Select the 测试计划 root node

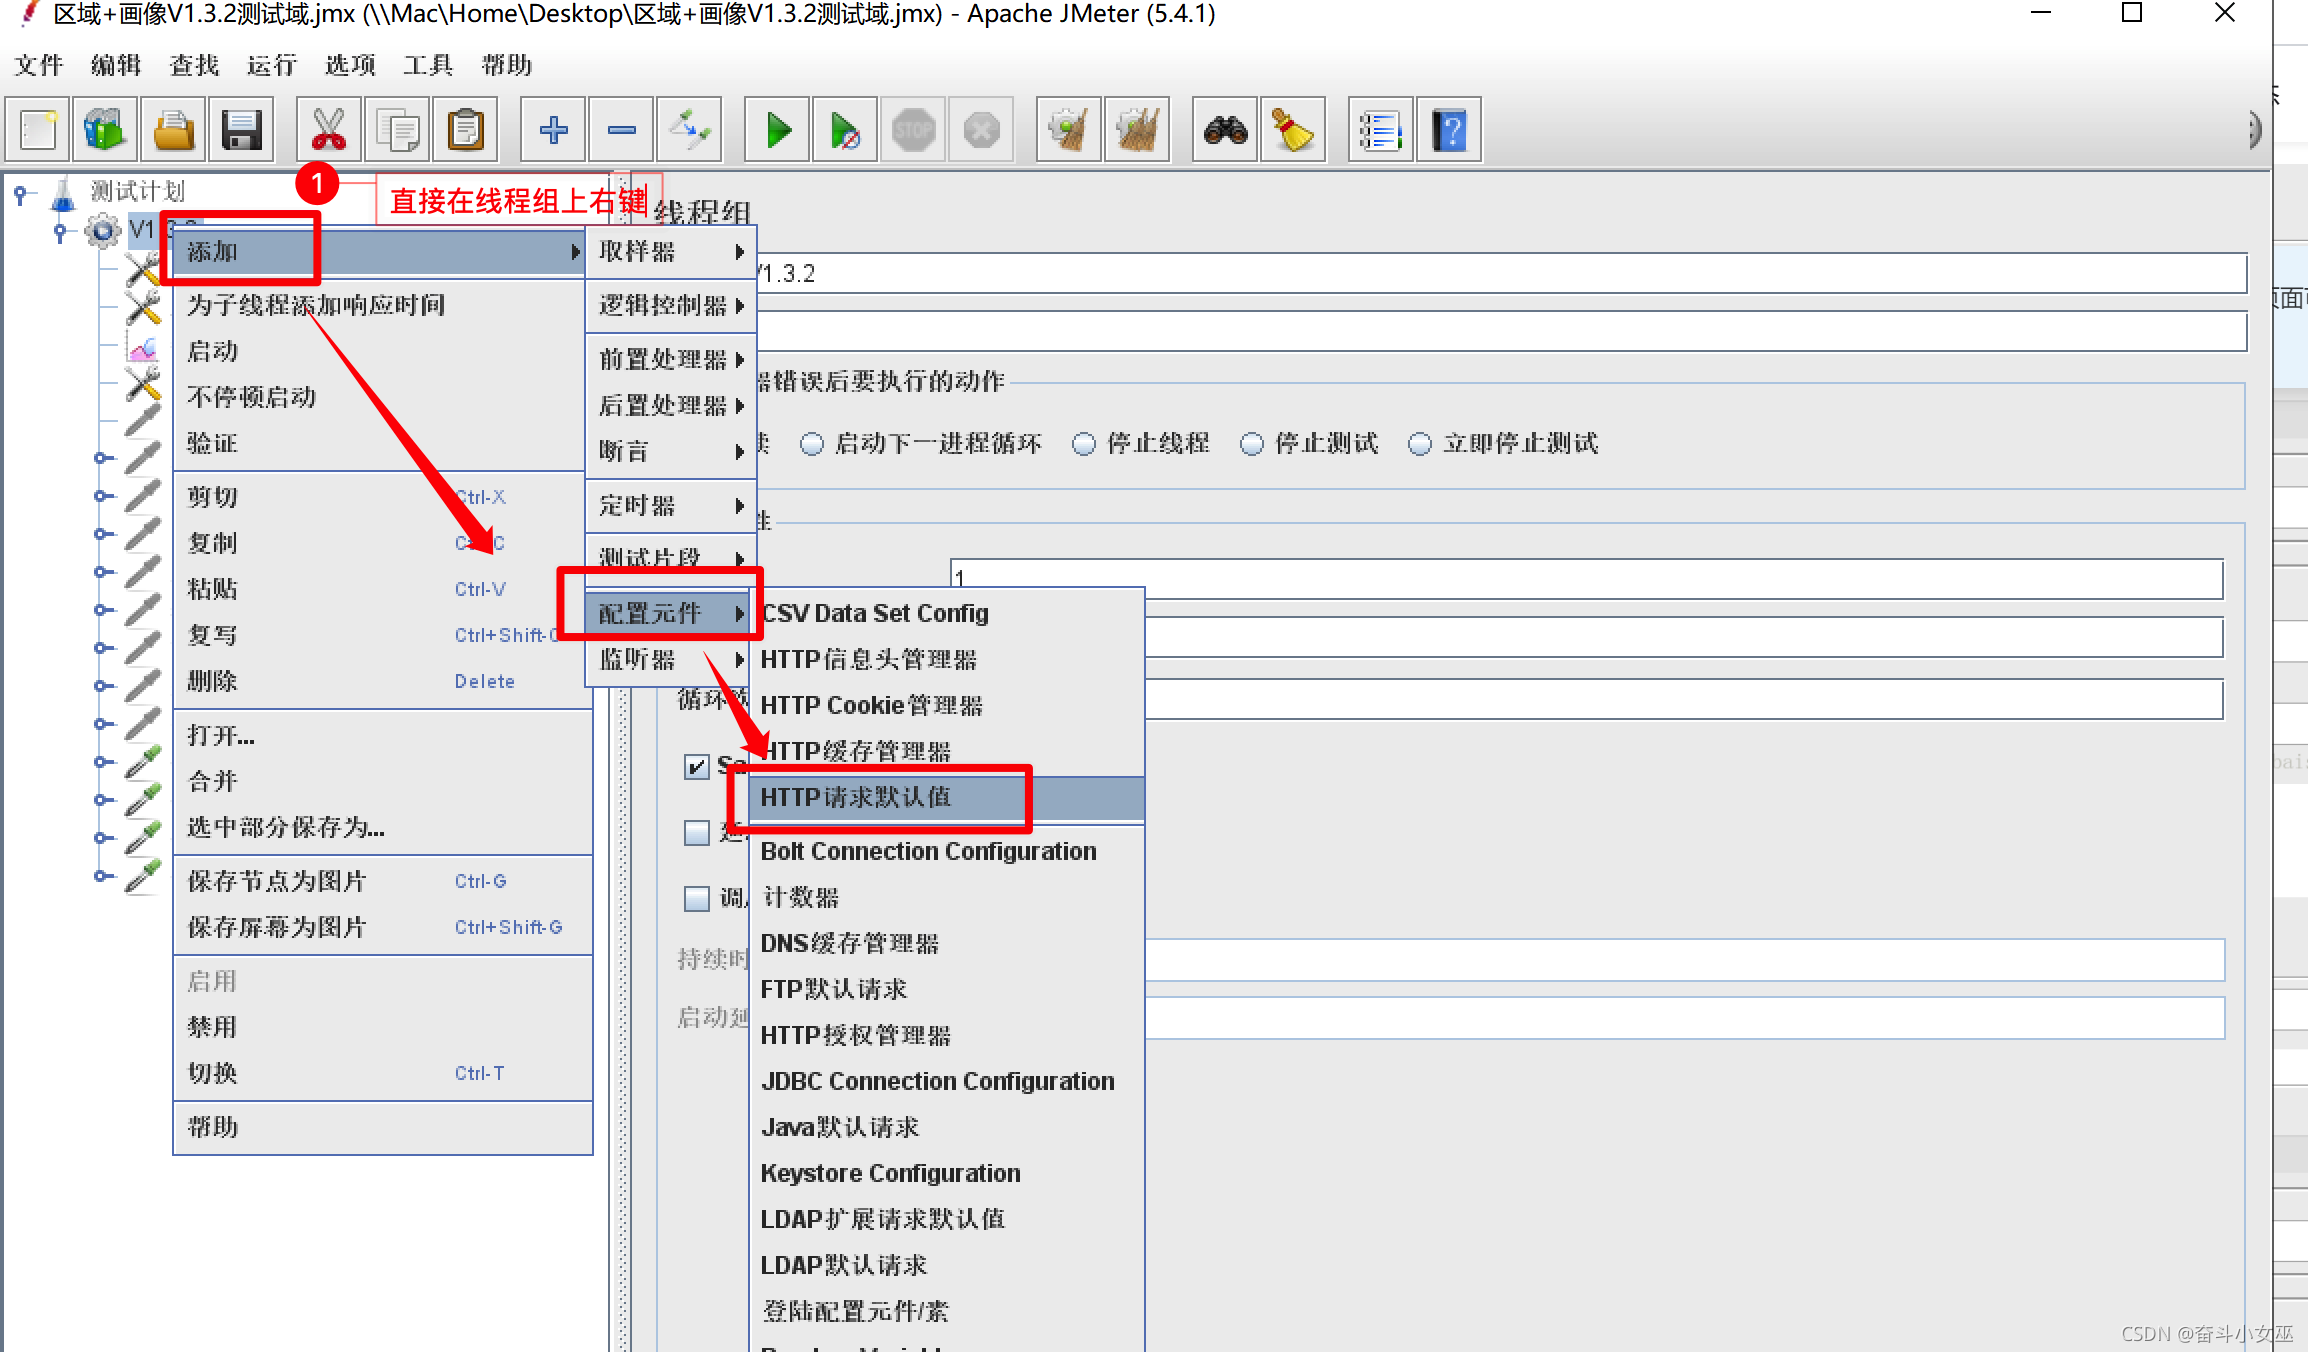pyautogui.click(x=138, y=191)
